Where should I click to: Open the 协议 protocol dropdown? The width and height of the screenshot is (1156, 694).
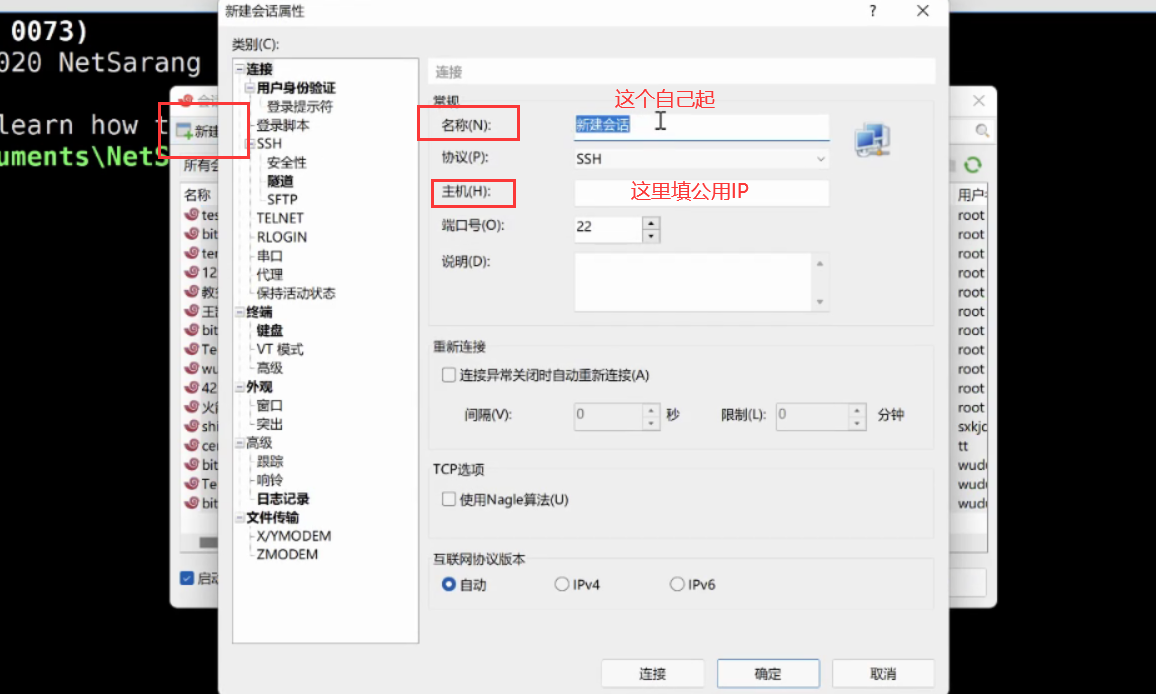pos(820,159)
